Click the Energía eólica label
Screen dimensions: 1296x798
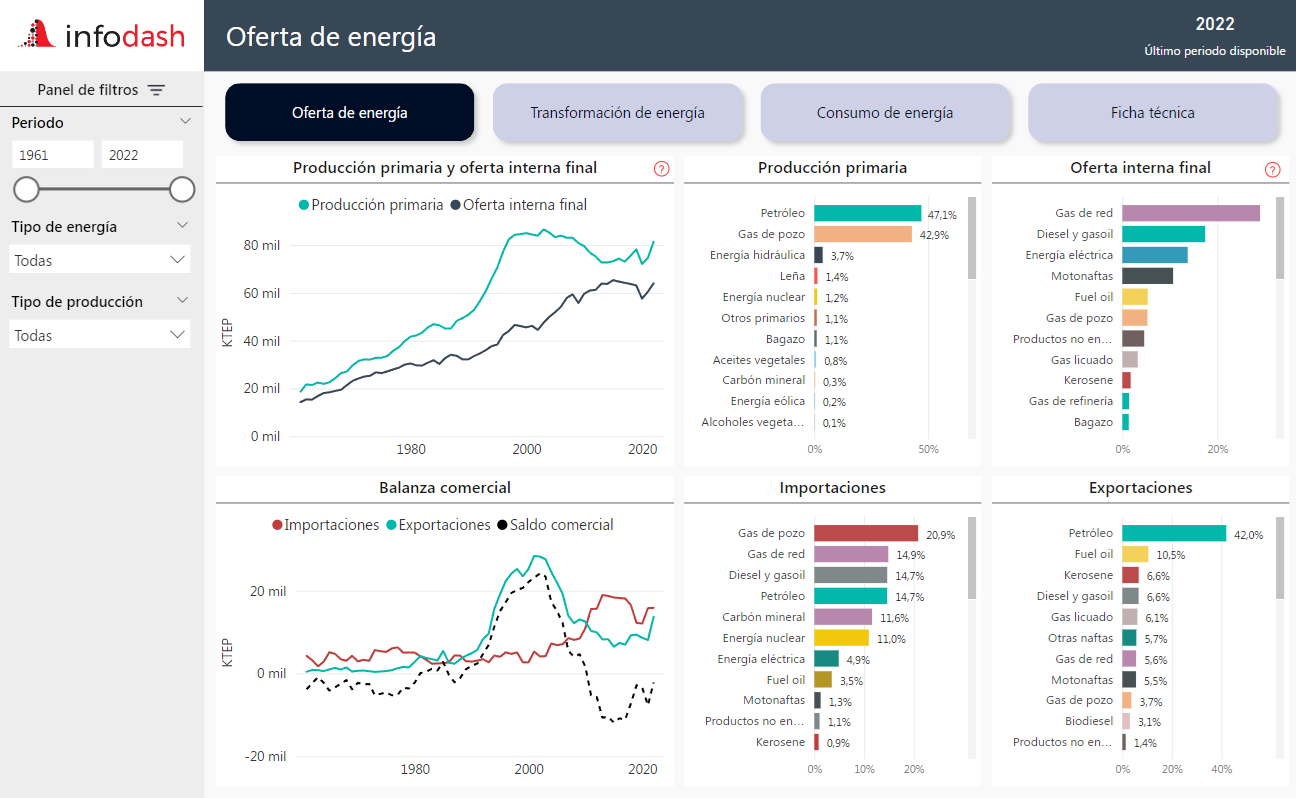coord(768,402)
